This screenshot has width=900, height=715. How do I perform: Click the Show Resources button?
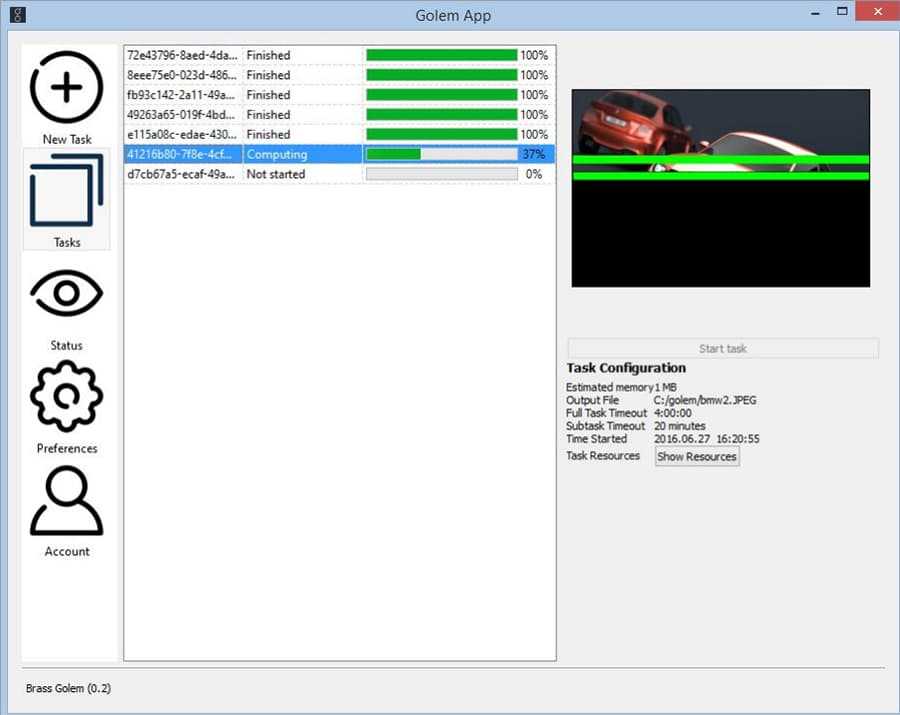(697, 457)
